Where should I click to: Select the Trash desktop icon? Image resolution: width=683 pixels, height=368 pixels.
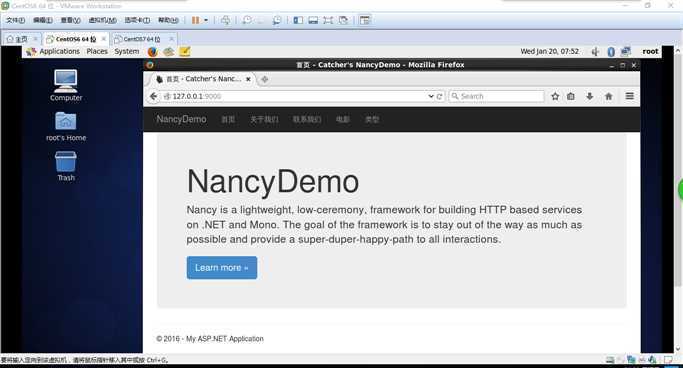click(x=66, y=166)
